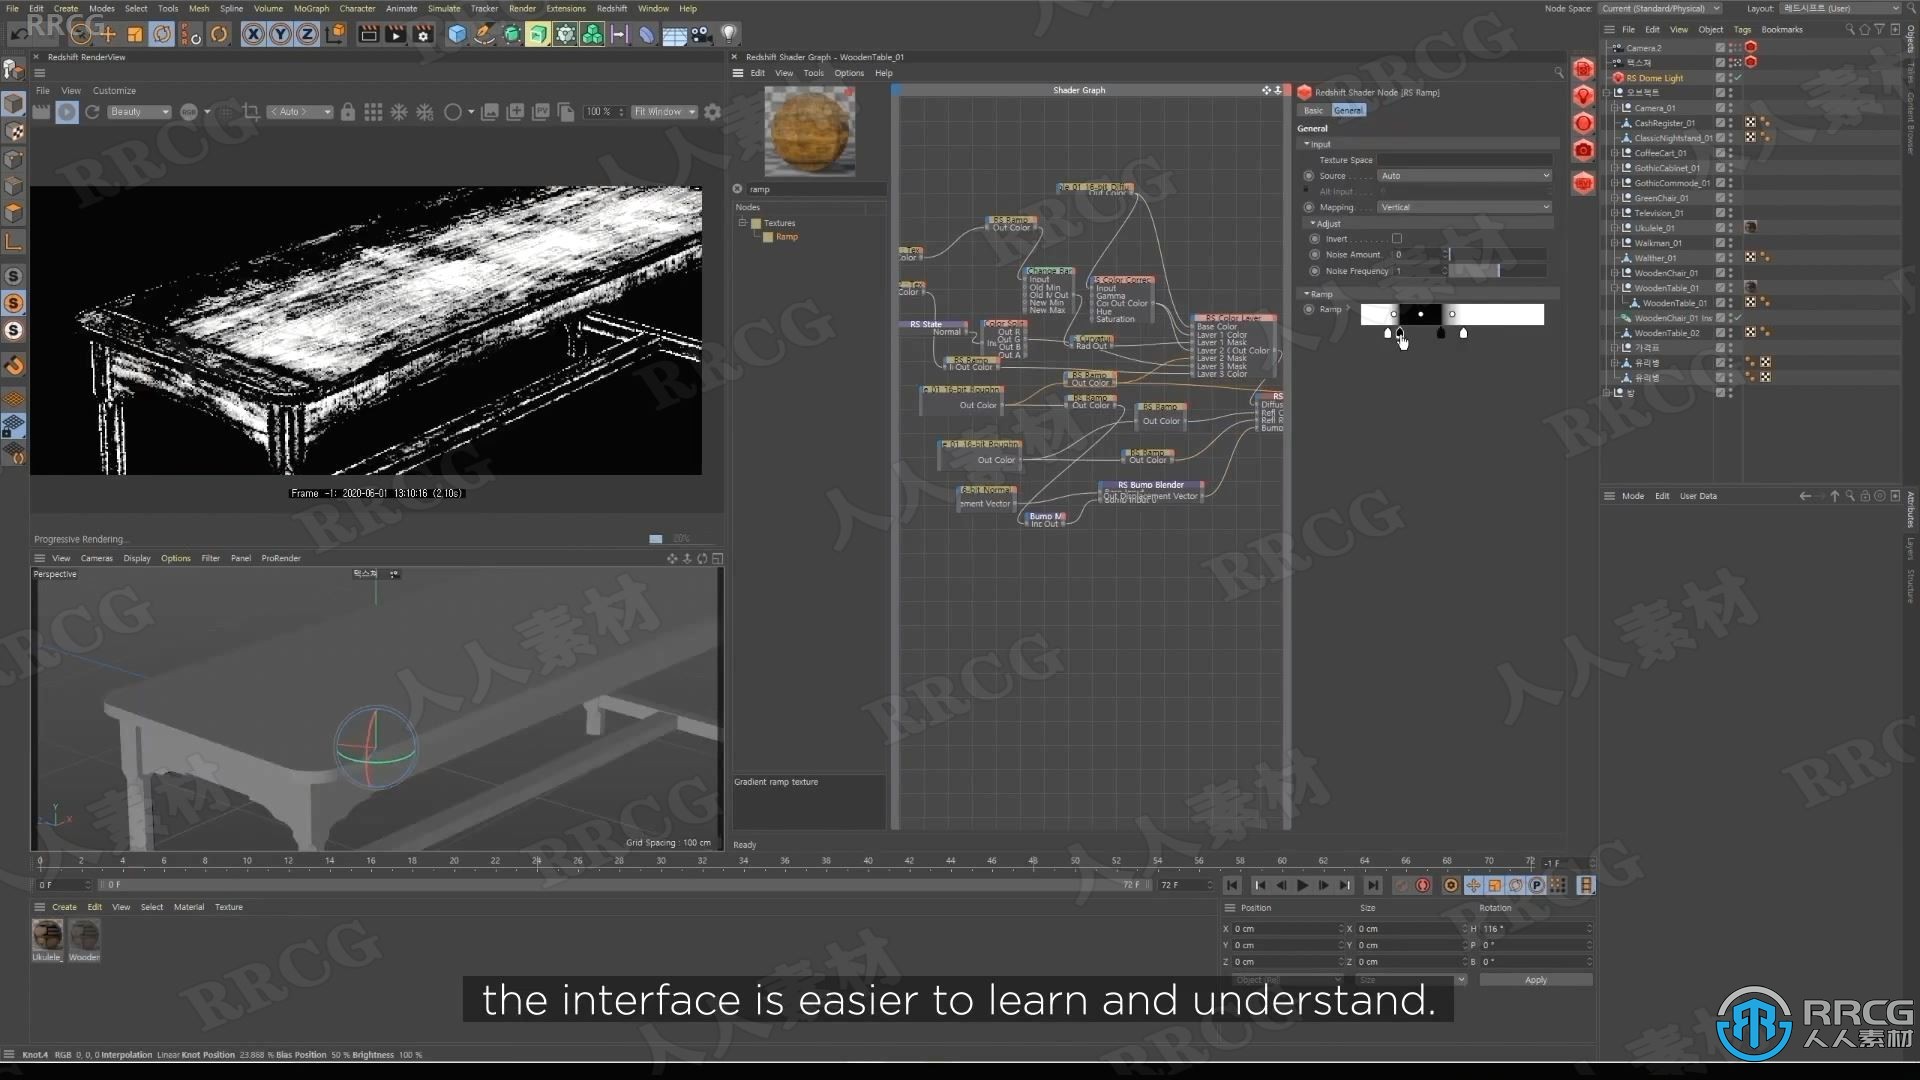The image size is (1920, 1080).
Task: Start render in Redshift RenderView
Action: pos(67,112)
